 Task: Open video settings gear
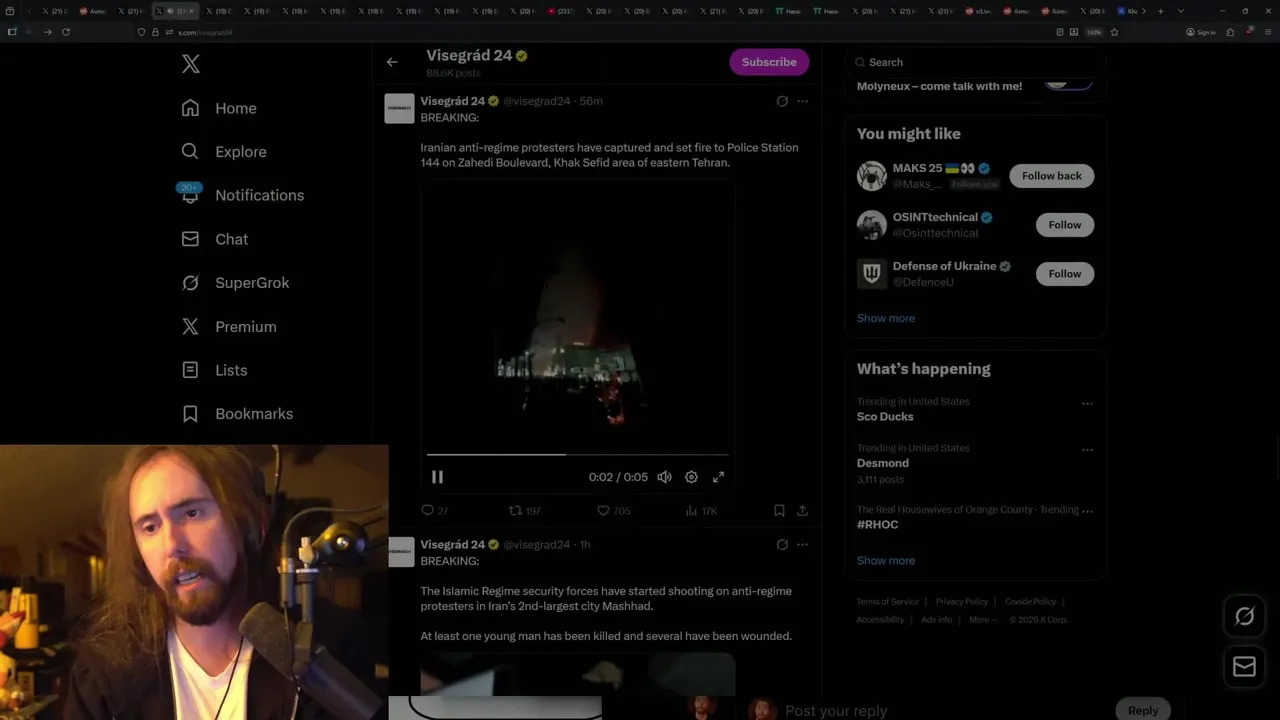click(x=691, y=477)
